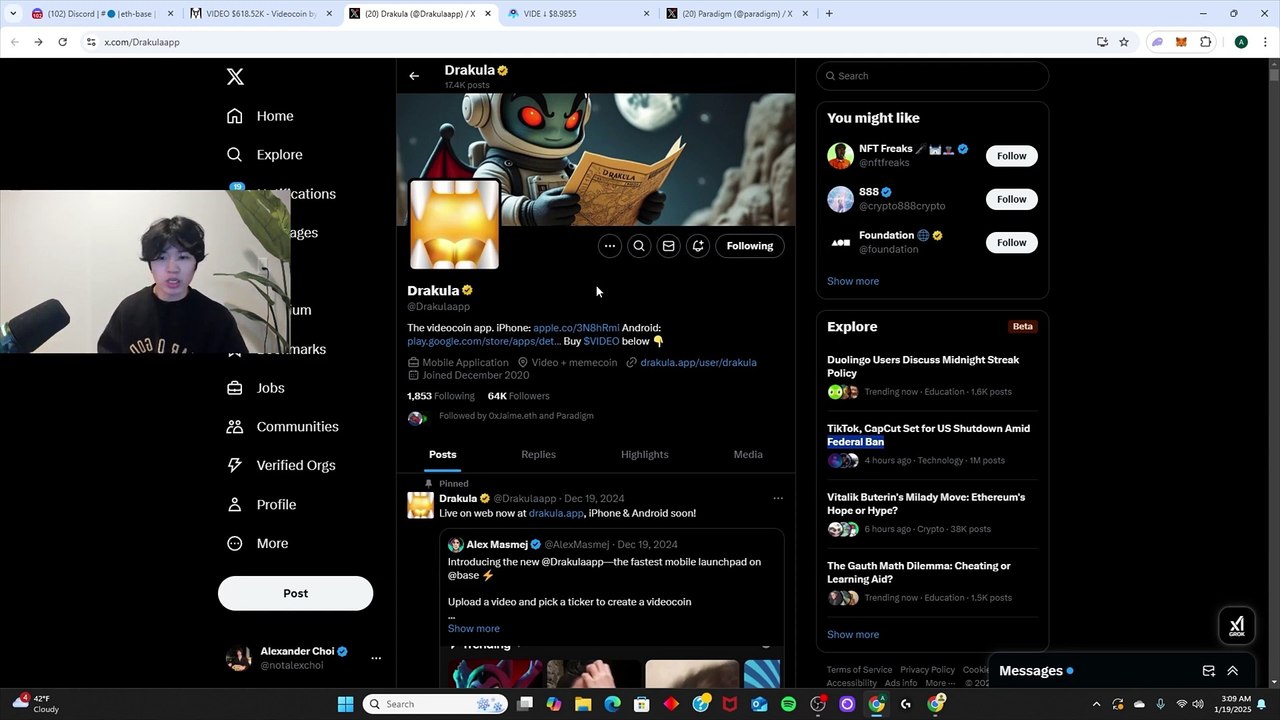Viewport: 1280px width, 720px height.
Task: Follow the Foundation account
Action: (1011, 242)
